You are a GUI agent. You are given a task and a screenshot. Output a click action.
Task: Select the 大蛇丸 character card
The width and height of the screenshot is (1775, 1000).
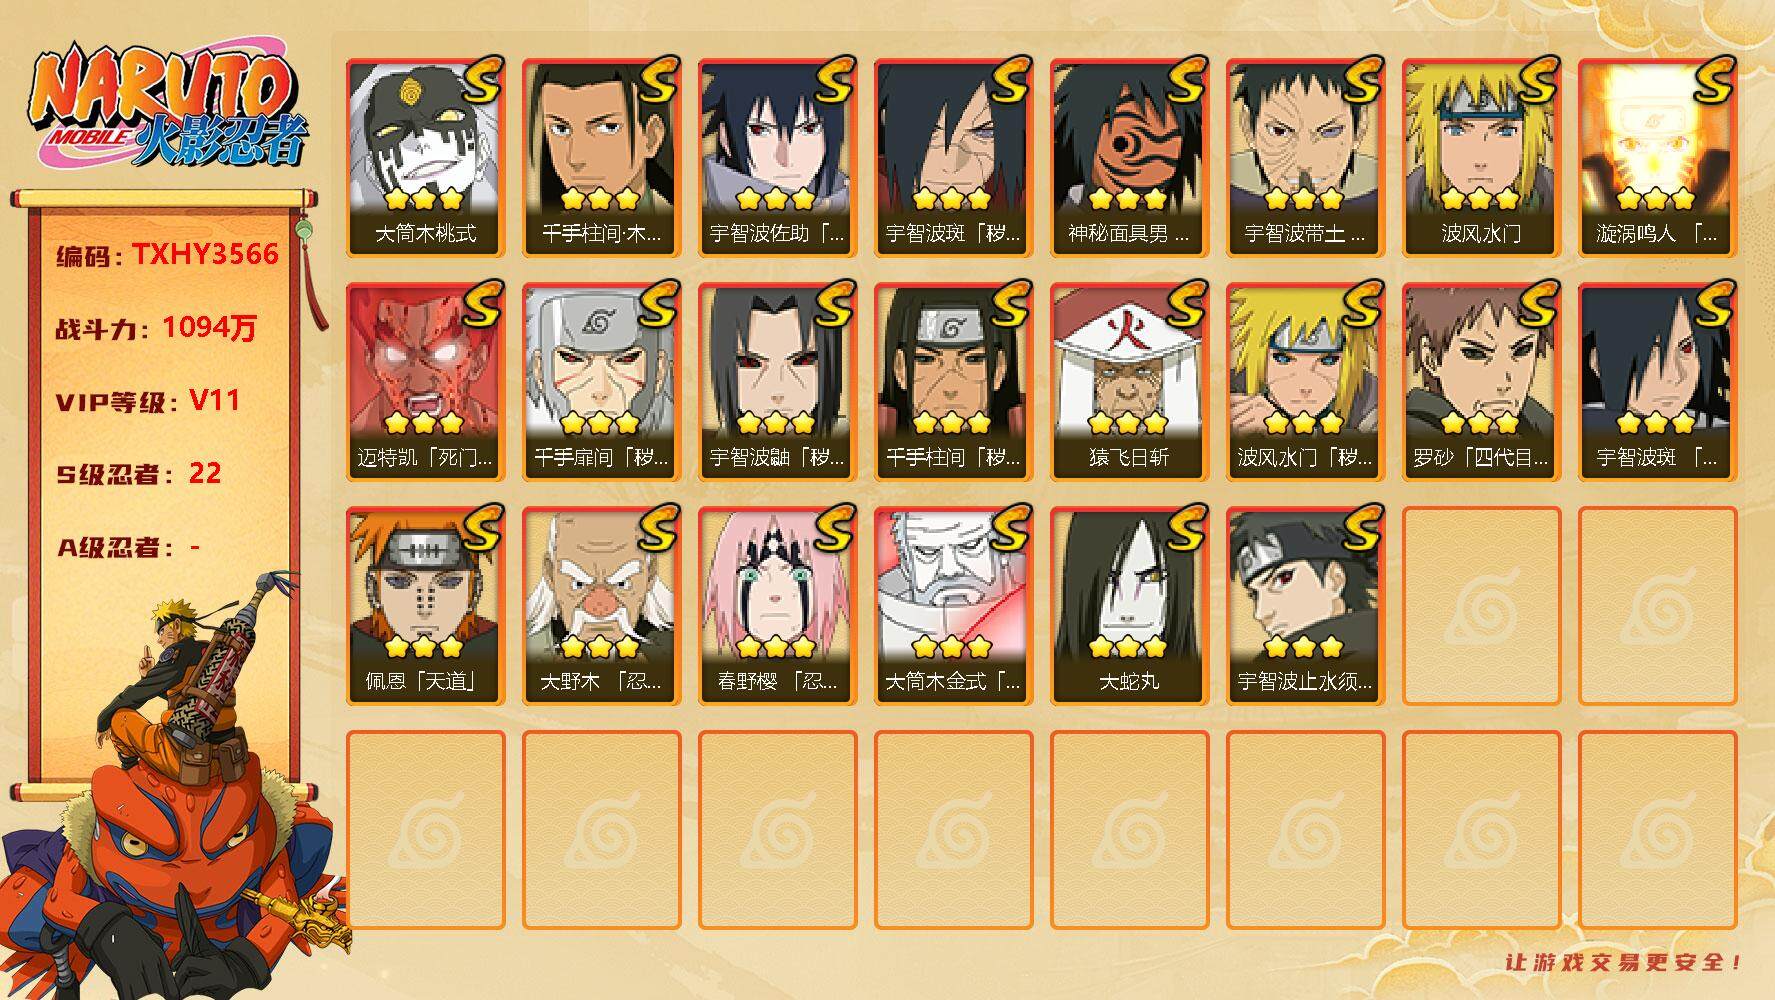point(1129,605)
